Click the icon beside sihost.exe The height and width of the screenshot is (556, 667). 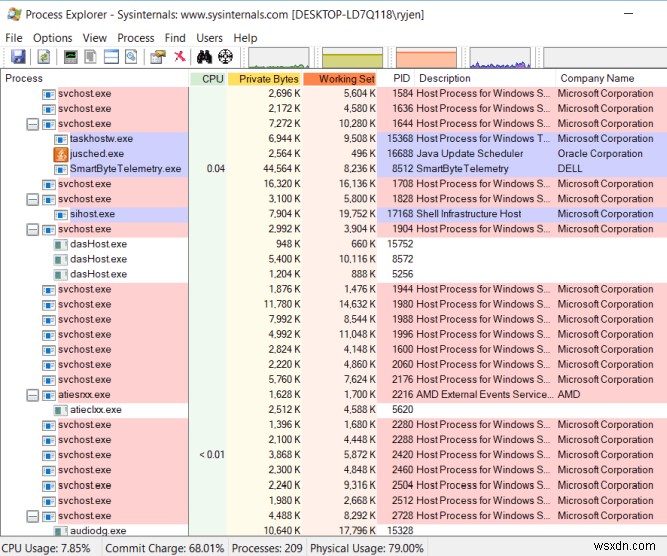(60, 214)
